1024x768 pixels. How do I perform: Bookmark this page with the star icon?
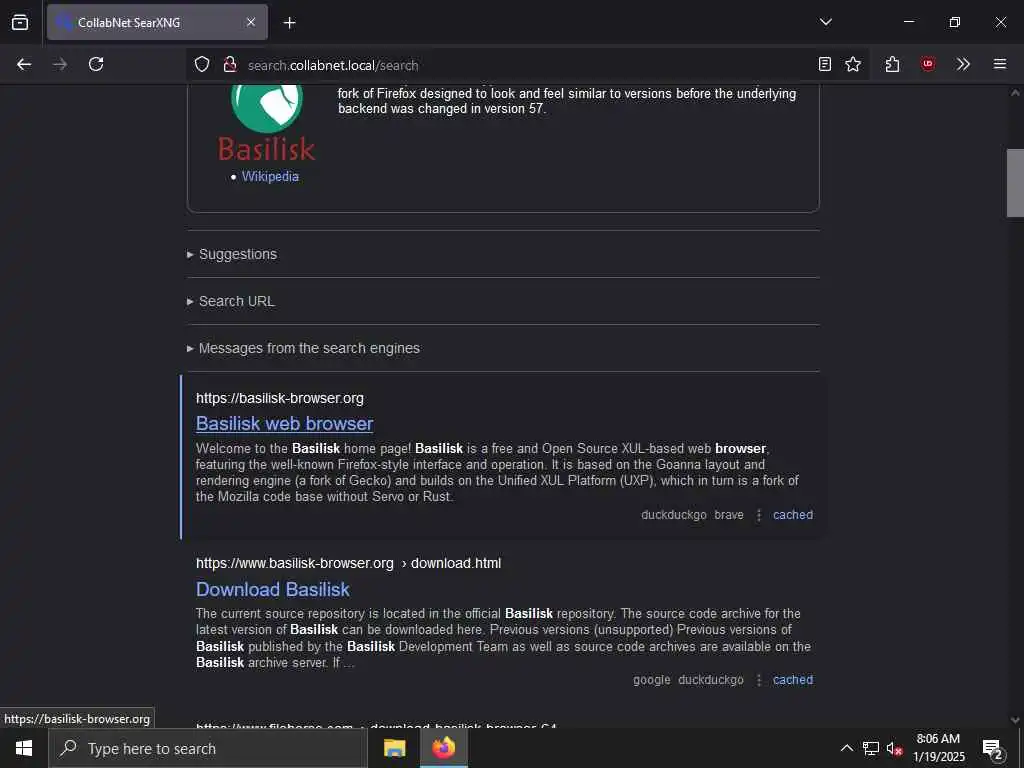(853, 64)
